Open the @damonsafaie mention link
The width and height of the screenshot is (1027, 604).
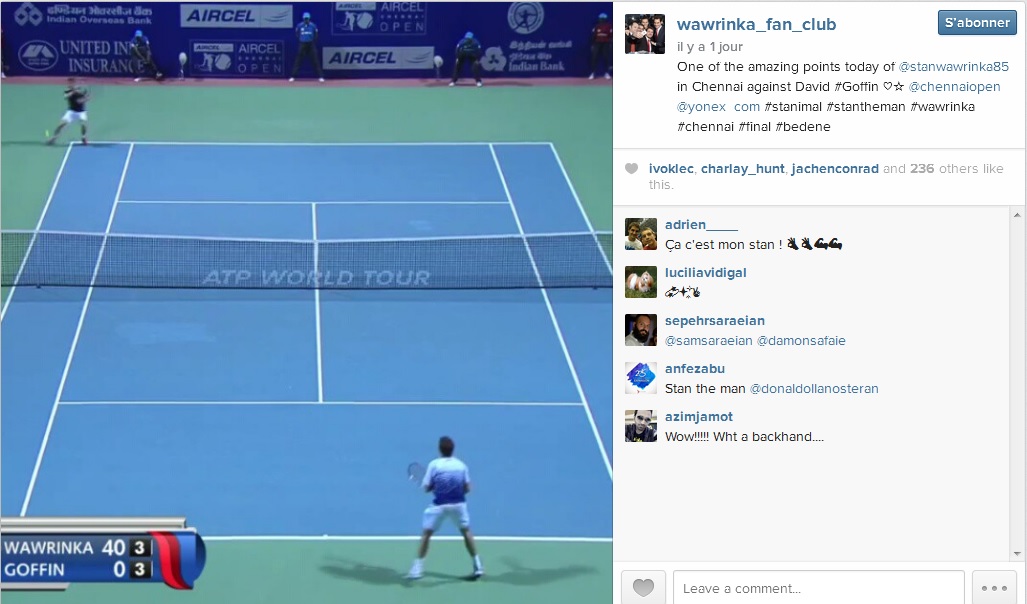tap(801, 341)
